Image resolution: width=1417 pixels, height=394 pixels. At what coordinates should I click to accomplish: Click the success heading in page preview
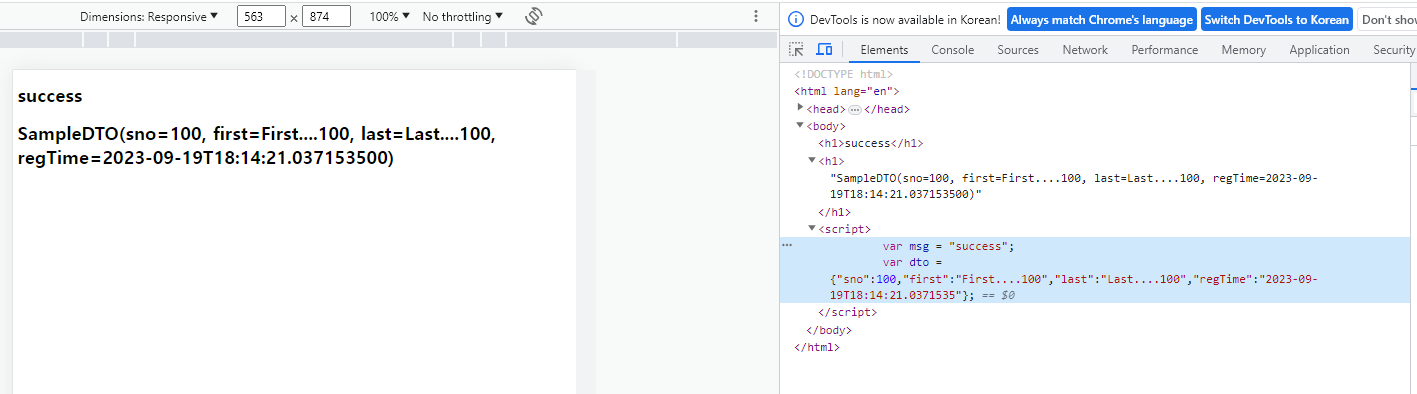point(50,97)
